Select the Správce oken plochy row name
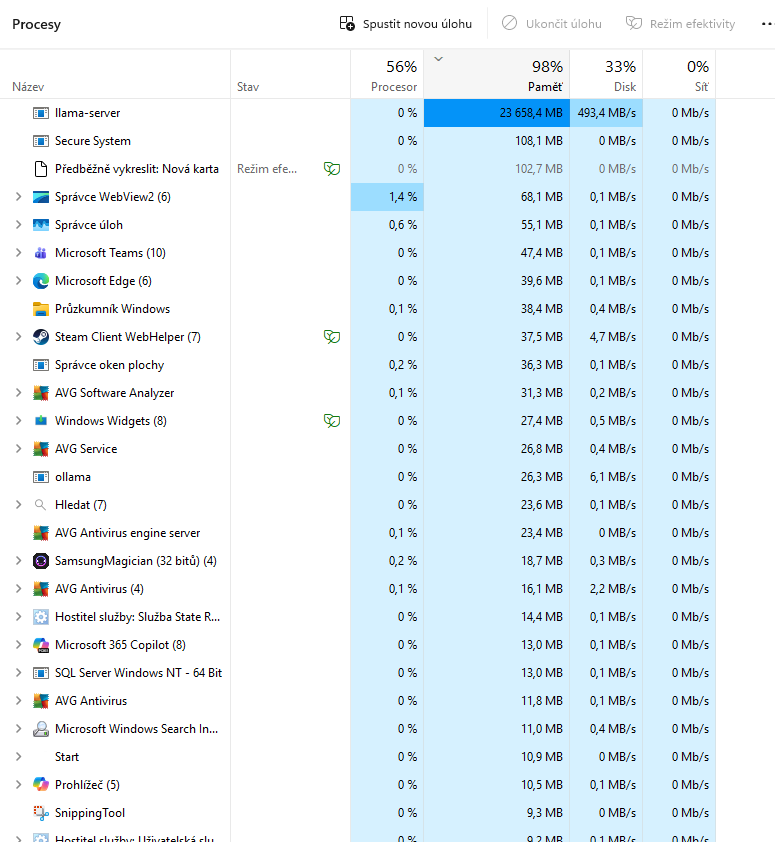The width and height of the screenshot is (775, 842). pyautogui.click(x=109, y=365)
